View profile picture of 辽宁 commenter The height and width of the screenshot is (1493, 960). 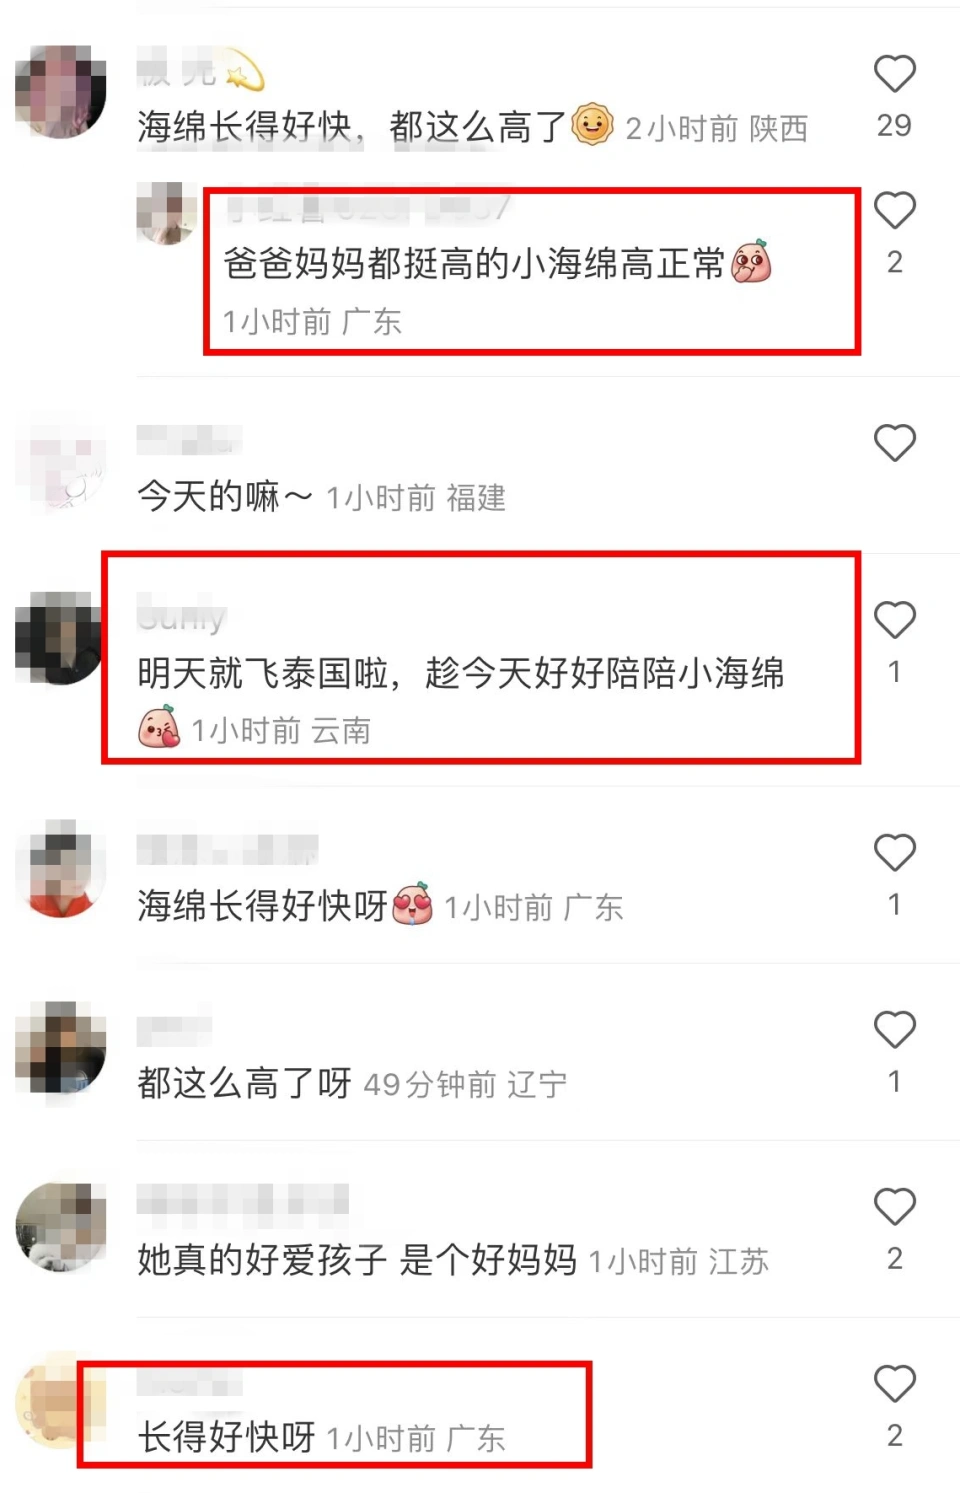tap(60, 1048)
